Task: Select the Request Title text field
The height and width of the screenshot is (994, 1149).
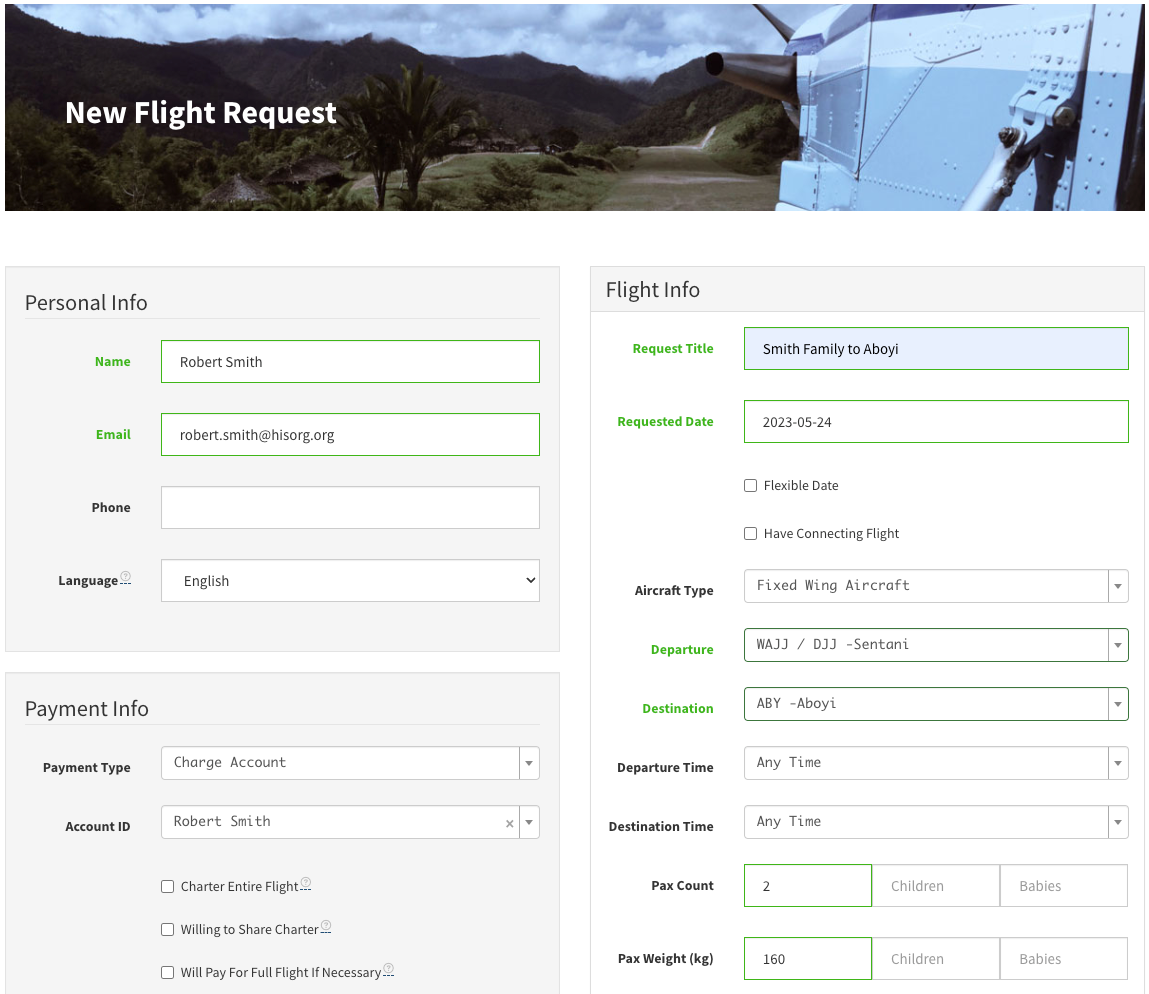Action: 936,348
